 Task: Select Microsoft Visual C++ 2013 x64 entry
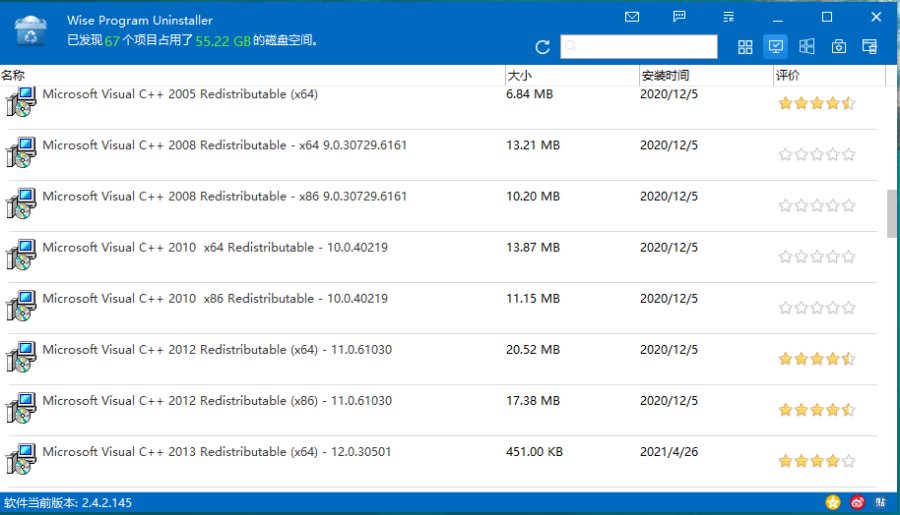[x=216, y=452]
